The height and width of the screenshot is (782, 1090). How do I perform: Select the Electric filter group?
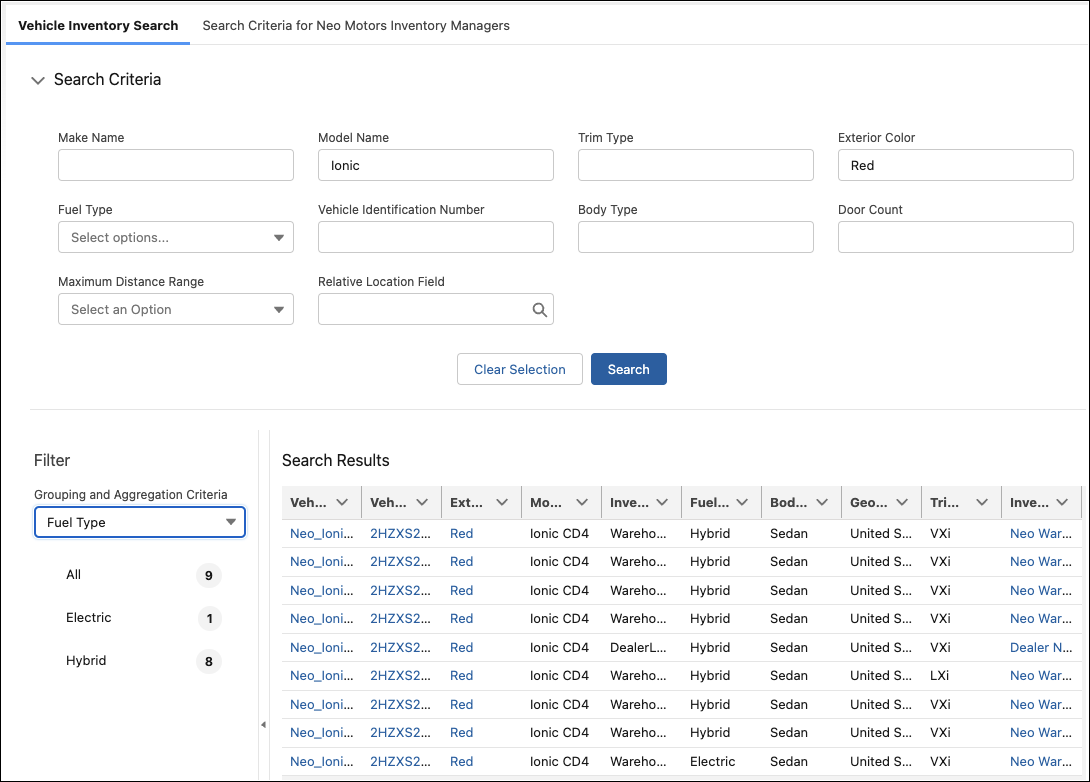(88, 618)
